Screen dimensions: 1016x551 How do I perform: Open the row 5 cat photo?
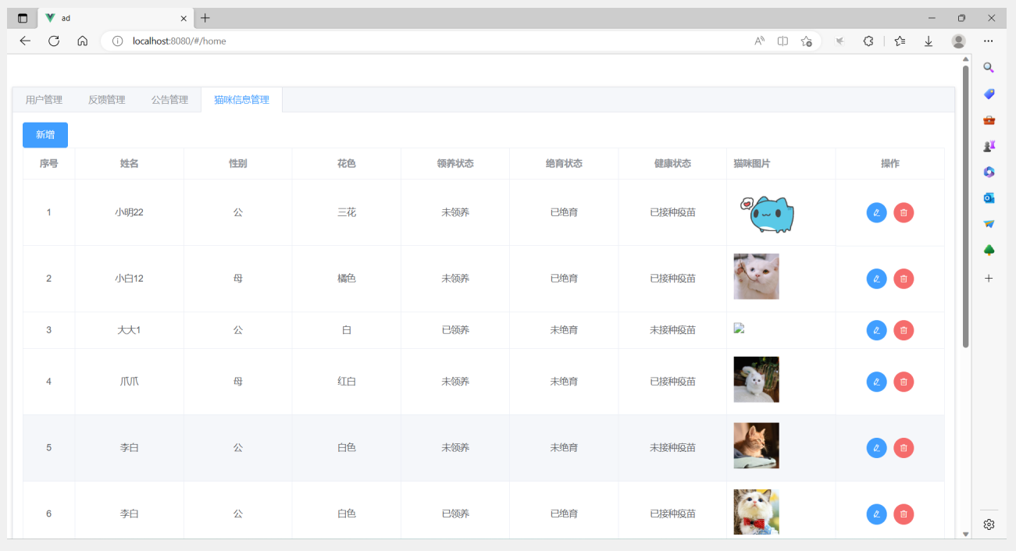tap(756, 445)
